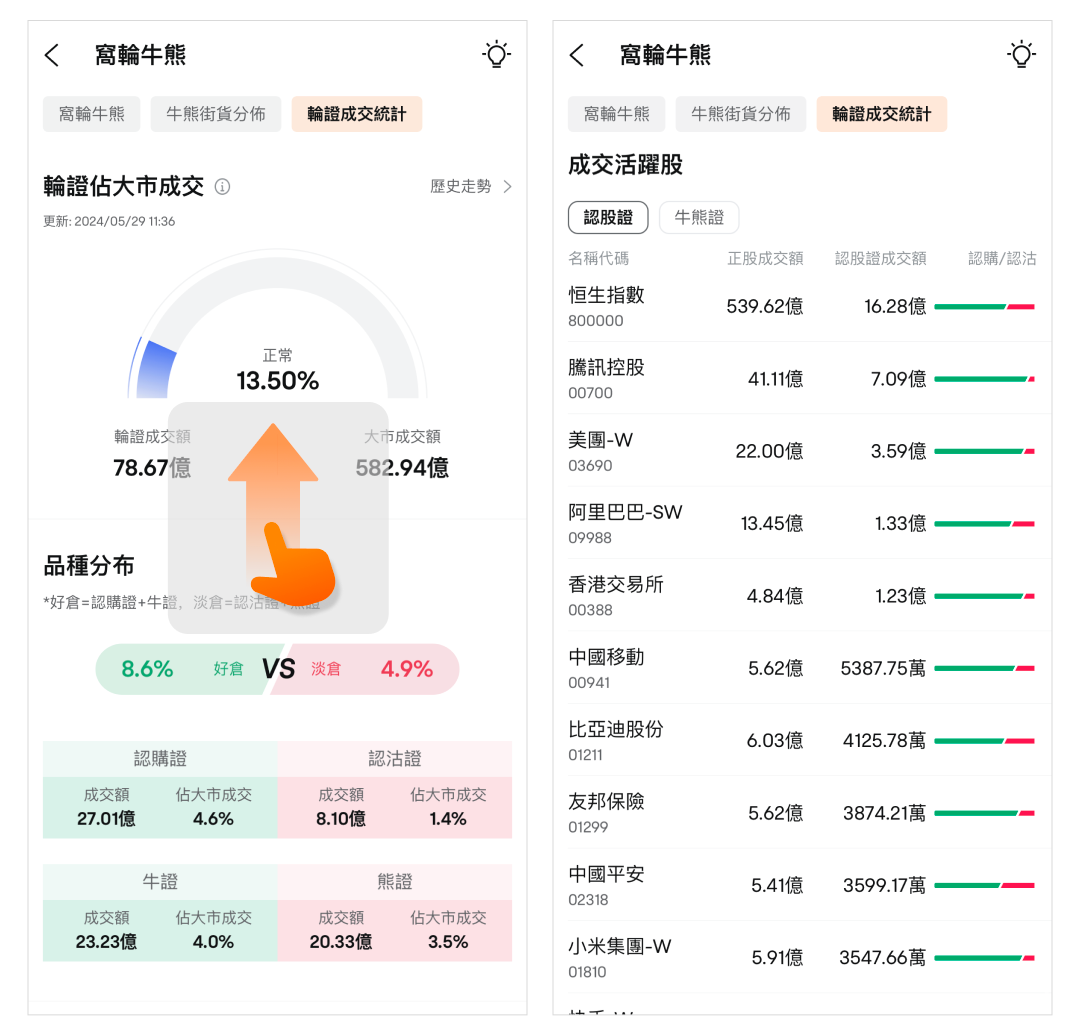1080x1036 pixels.
Task: Switch to the 牛熊證 filter pill
Action: pos(698,217)
